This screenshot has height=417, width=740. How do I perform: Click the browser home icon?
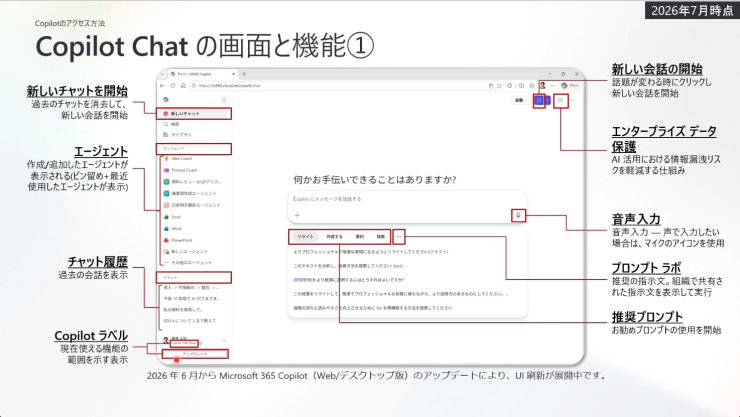click(183, 86)
